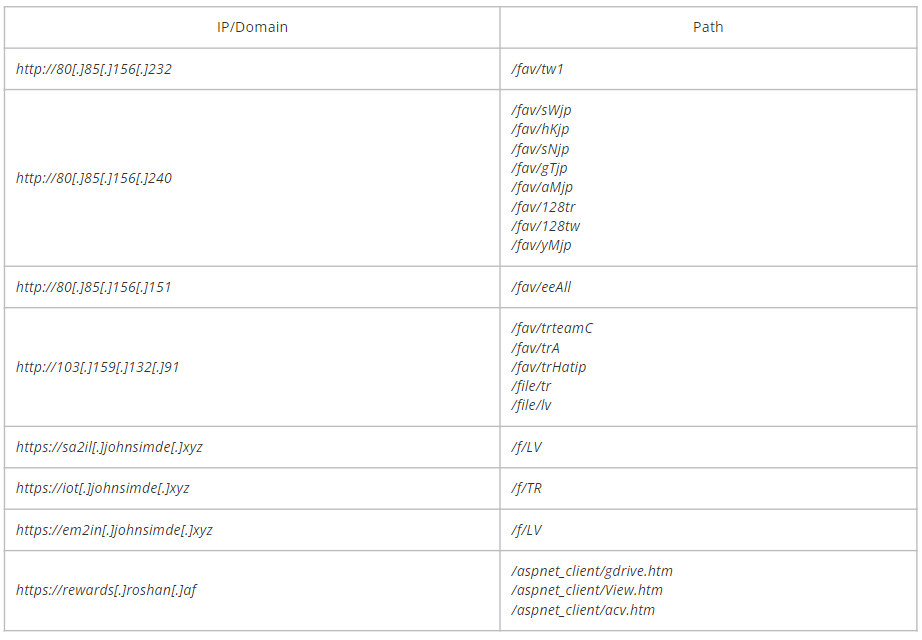The width and height of the screenshot is (922, 640).
Task: Select the http://103[.]159[.]132[.]91 address
Action: (x=98, y=367)
